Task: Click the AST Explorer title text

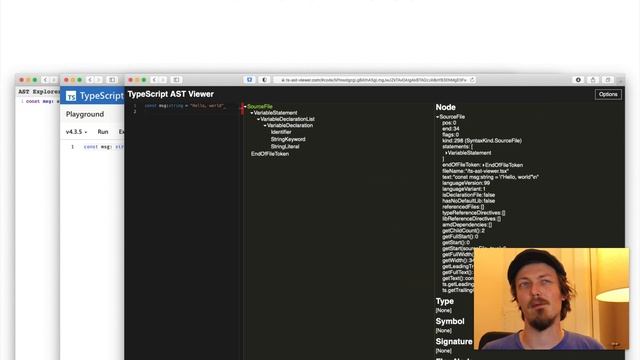Action: click(x=39, y=92)
